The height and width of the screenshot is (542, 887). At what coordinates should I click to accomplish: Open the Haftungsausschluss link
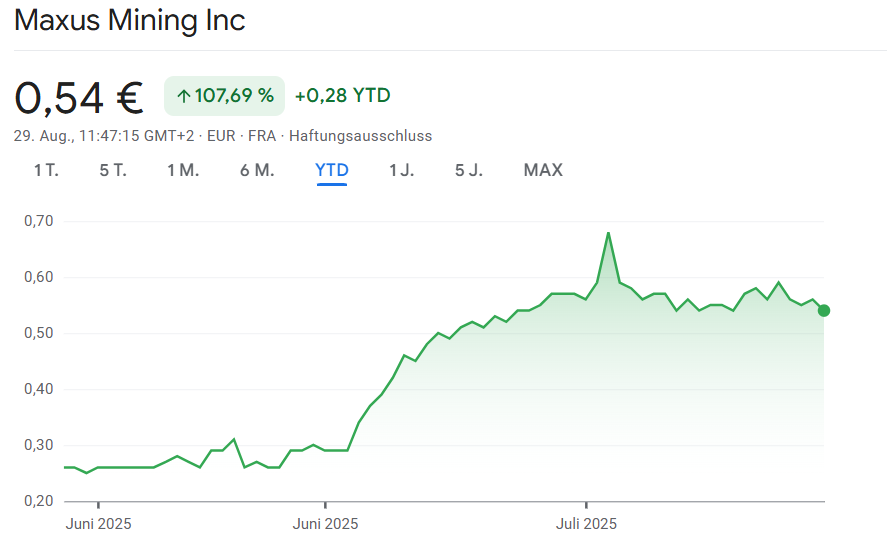coord(360,136)
